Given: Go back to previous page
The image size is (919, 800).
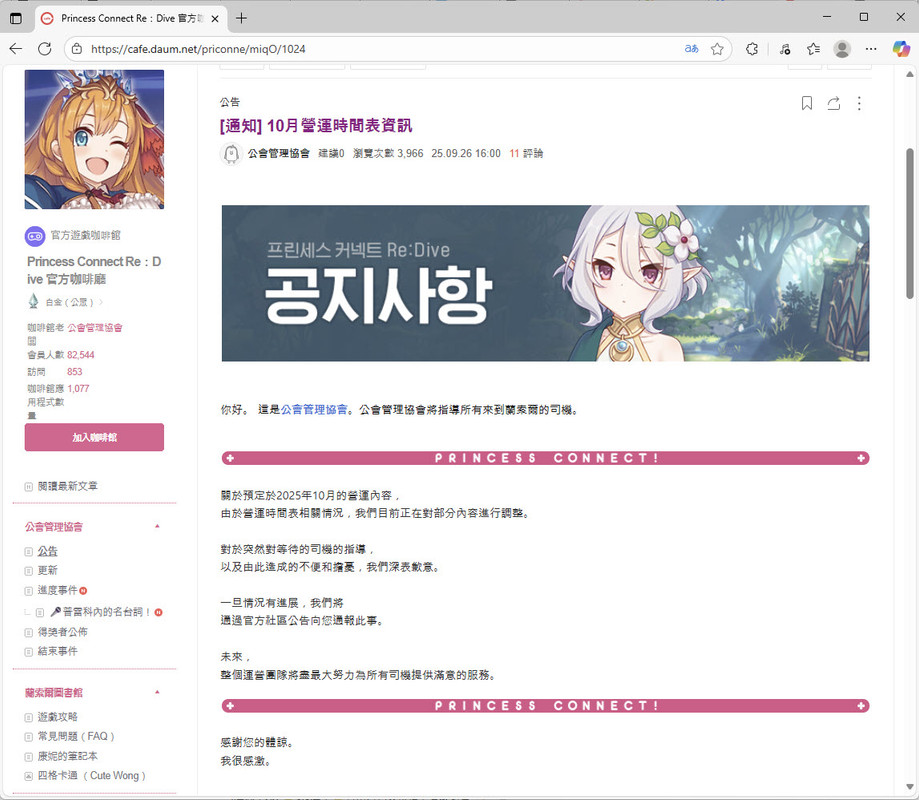Looking at the screenshot, I should click(16, 49).
